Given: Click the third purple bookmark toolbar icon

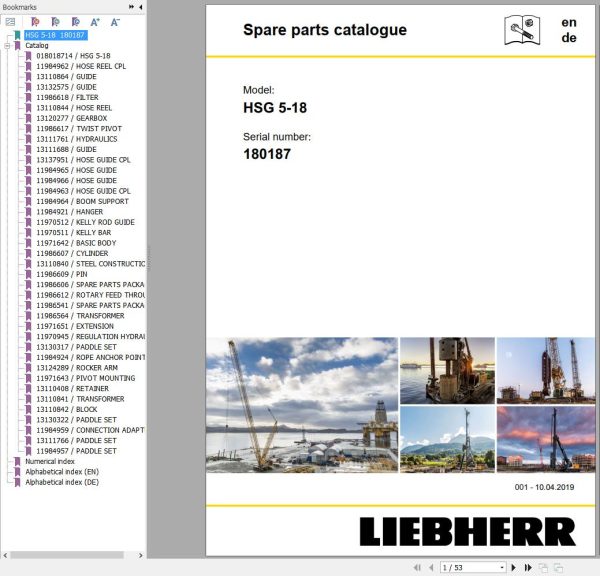Looking at the screenshot, I should click(x=76, y=22).
